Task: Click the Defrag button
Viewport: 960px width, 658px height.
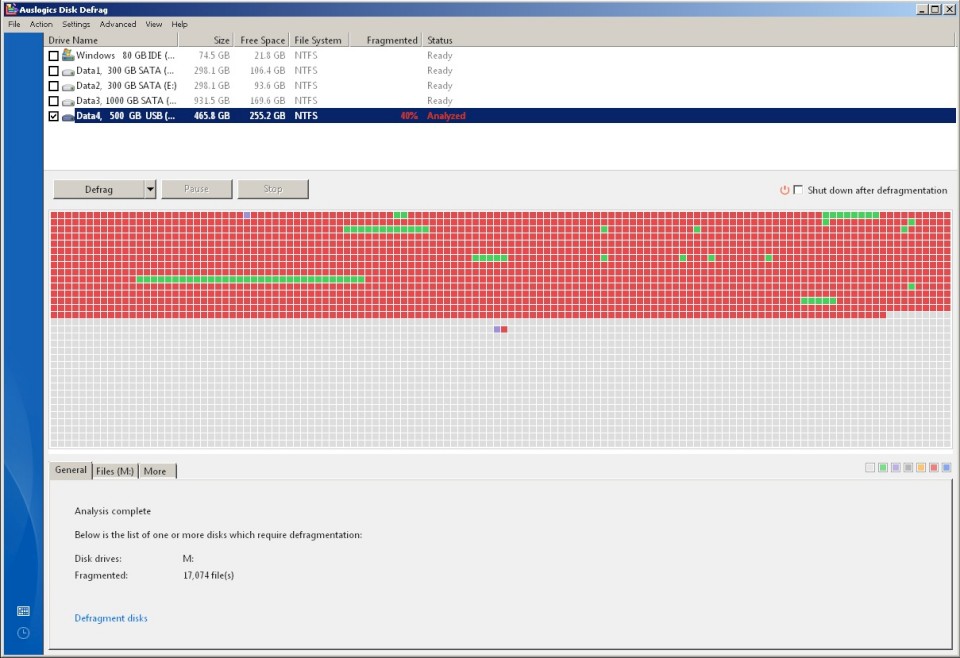Action: coord(99,190)
